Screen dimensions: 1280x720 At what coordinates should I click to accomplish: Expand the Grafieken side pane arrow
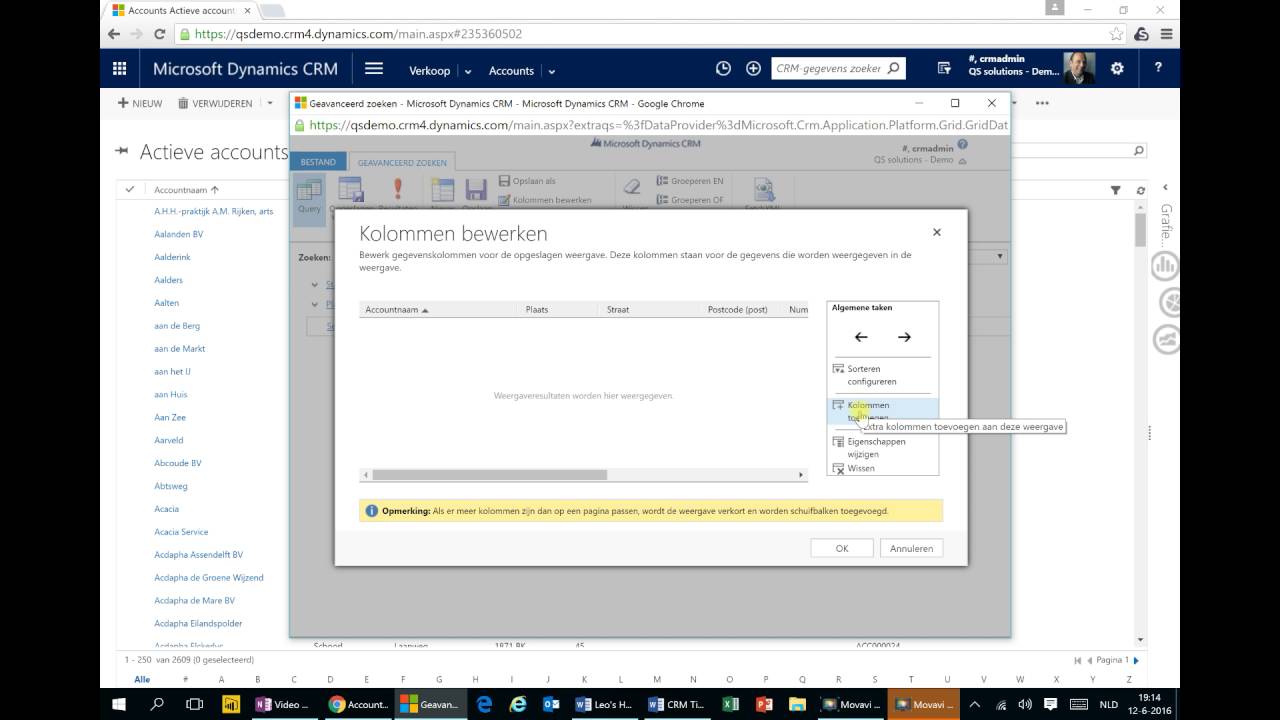pos(1165,188)
